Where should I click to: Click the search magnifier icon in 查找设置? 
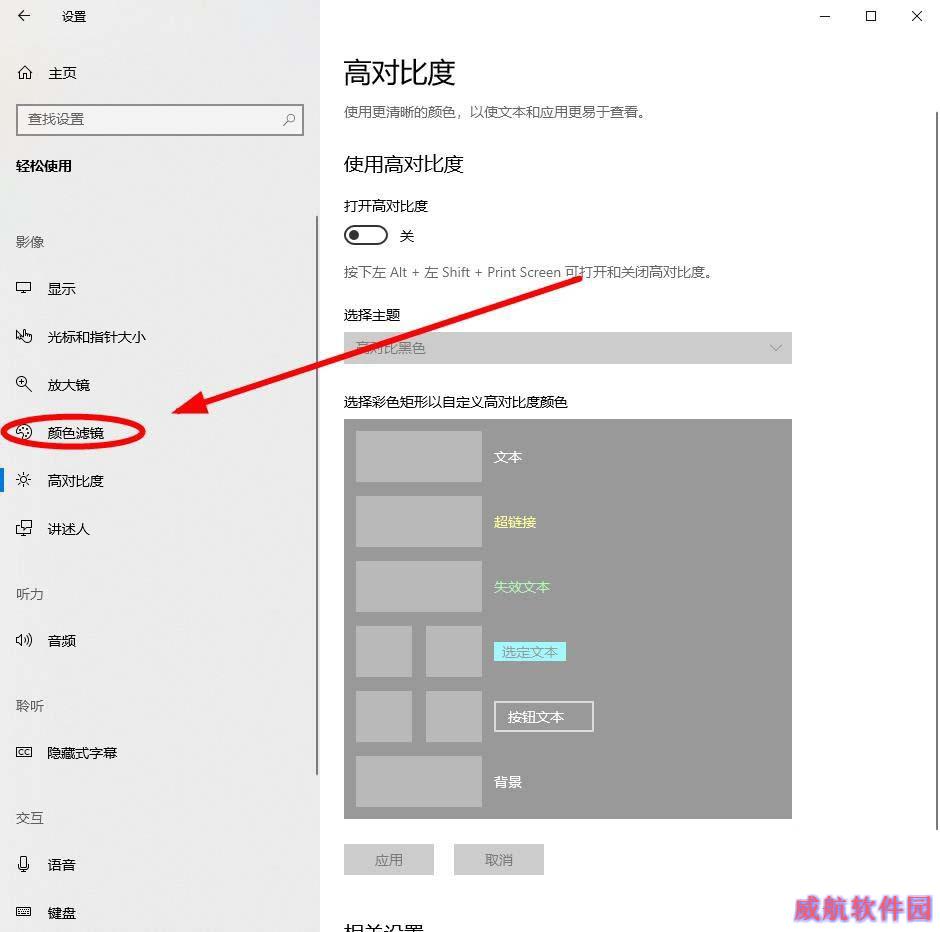289,119
